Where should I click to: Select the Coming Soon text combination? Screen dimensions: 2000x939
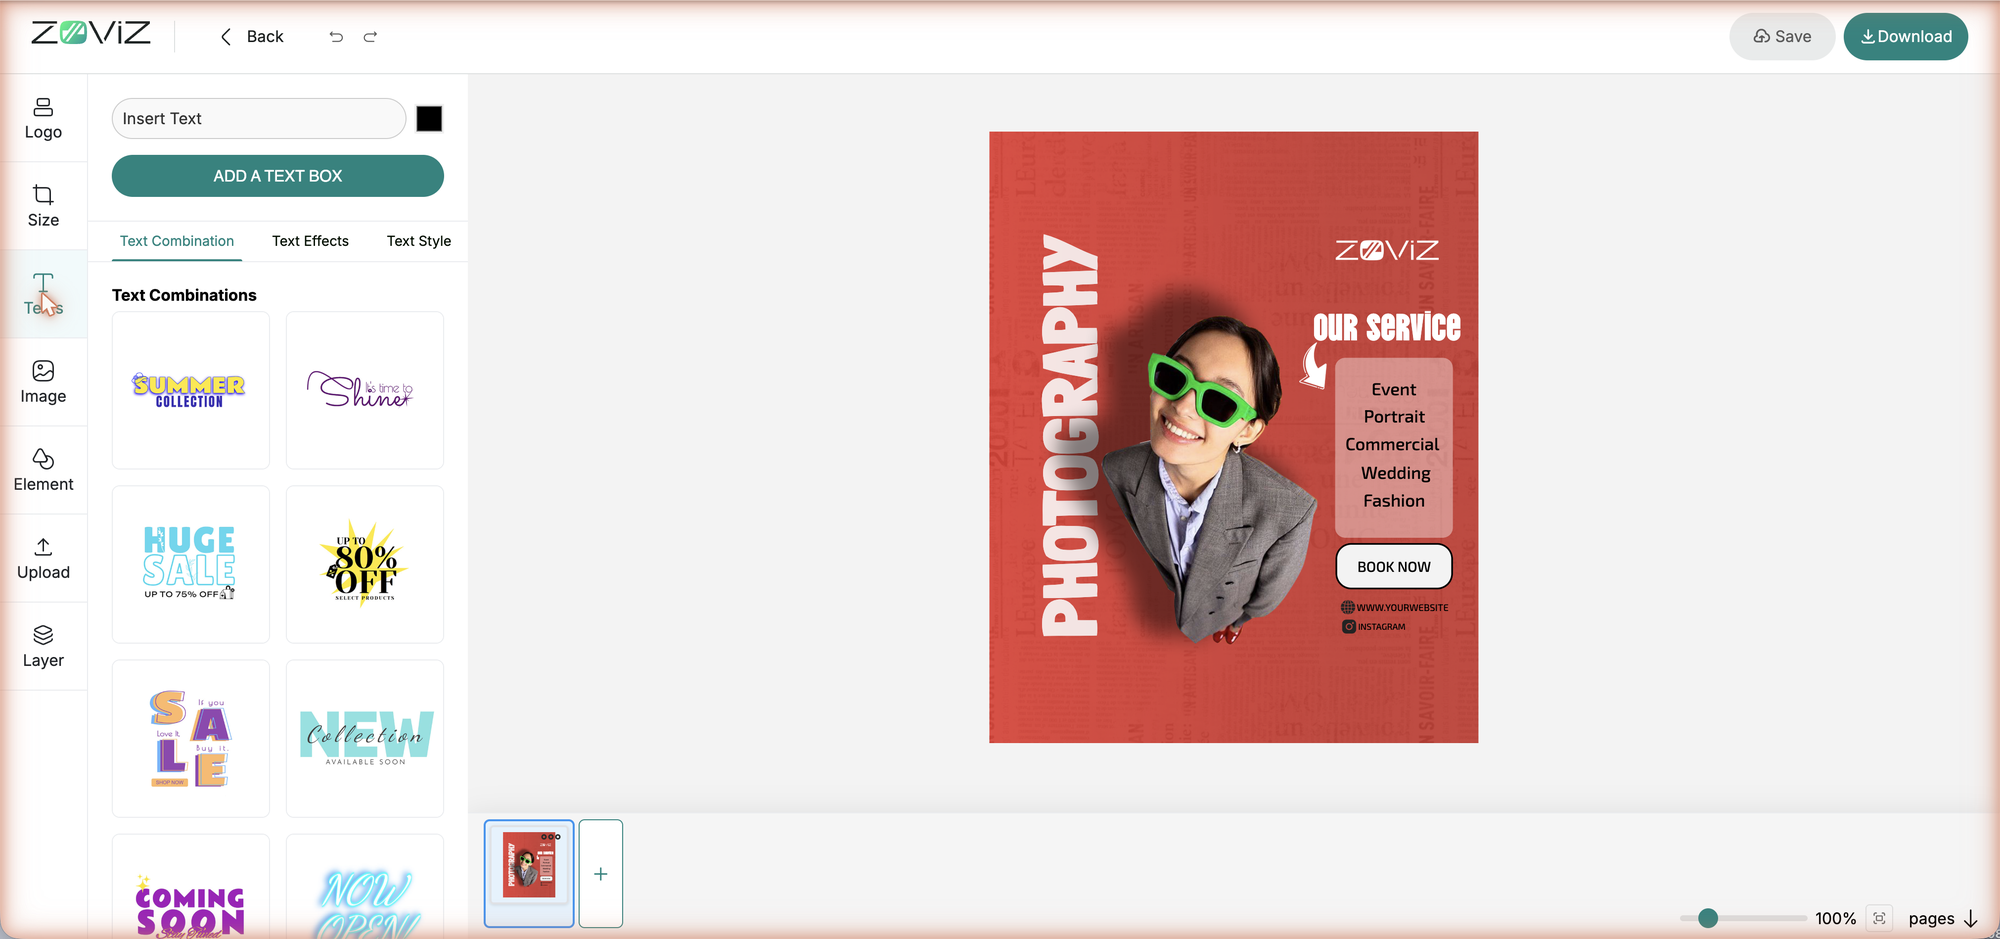tap(191, 887)
